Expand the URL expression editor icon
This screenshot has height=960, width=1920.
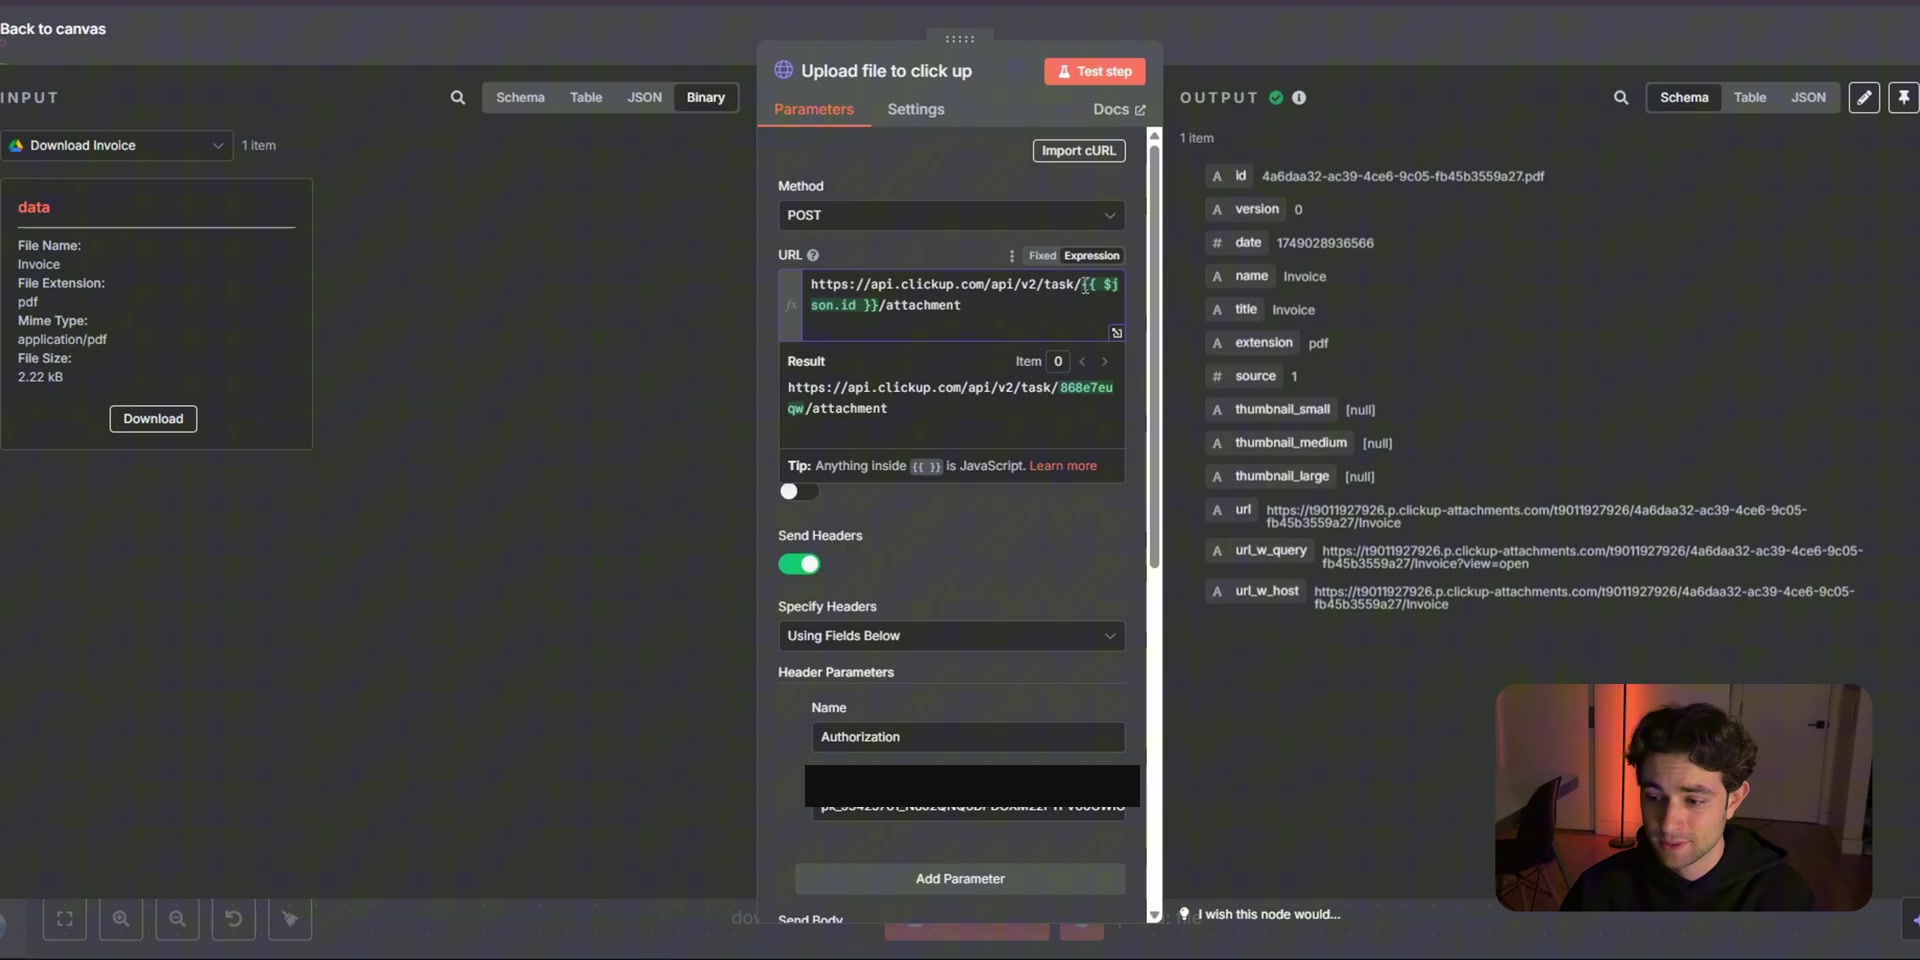point(1116,333)
